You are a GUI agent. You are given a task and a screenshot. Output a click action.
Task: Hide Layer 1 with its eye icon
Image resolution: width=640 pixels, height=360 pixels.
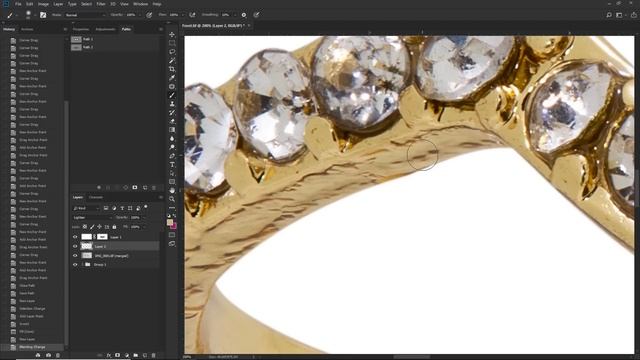[x=75, y=237]
